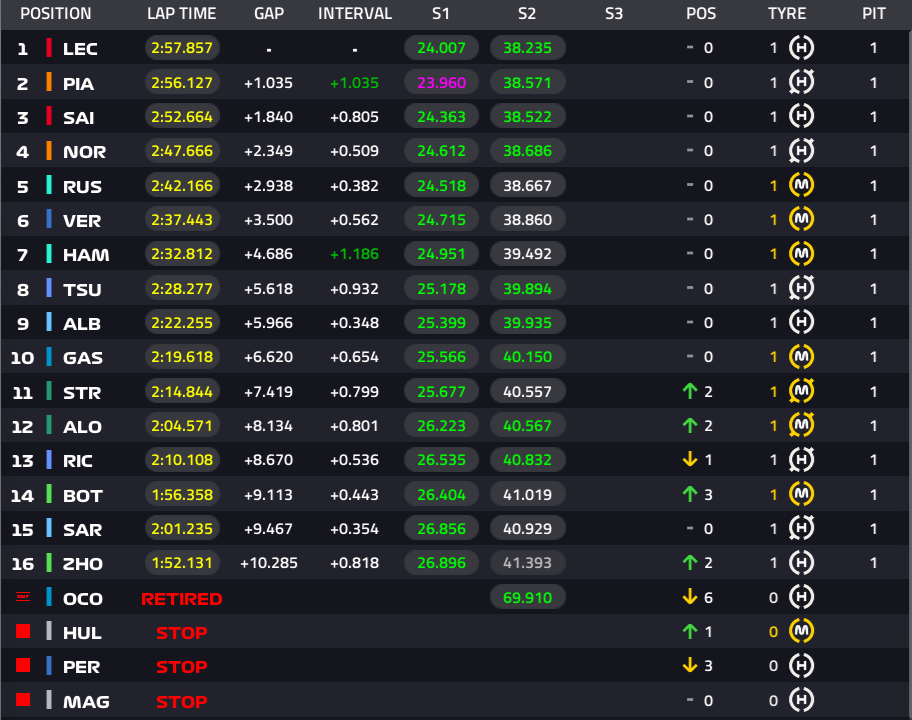Click the medium tyre icon in ALO row
This screenshot has height=720, width=912.
[x=801, y=426]
